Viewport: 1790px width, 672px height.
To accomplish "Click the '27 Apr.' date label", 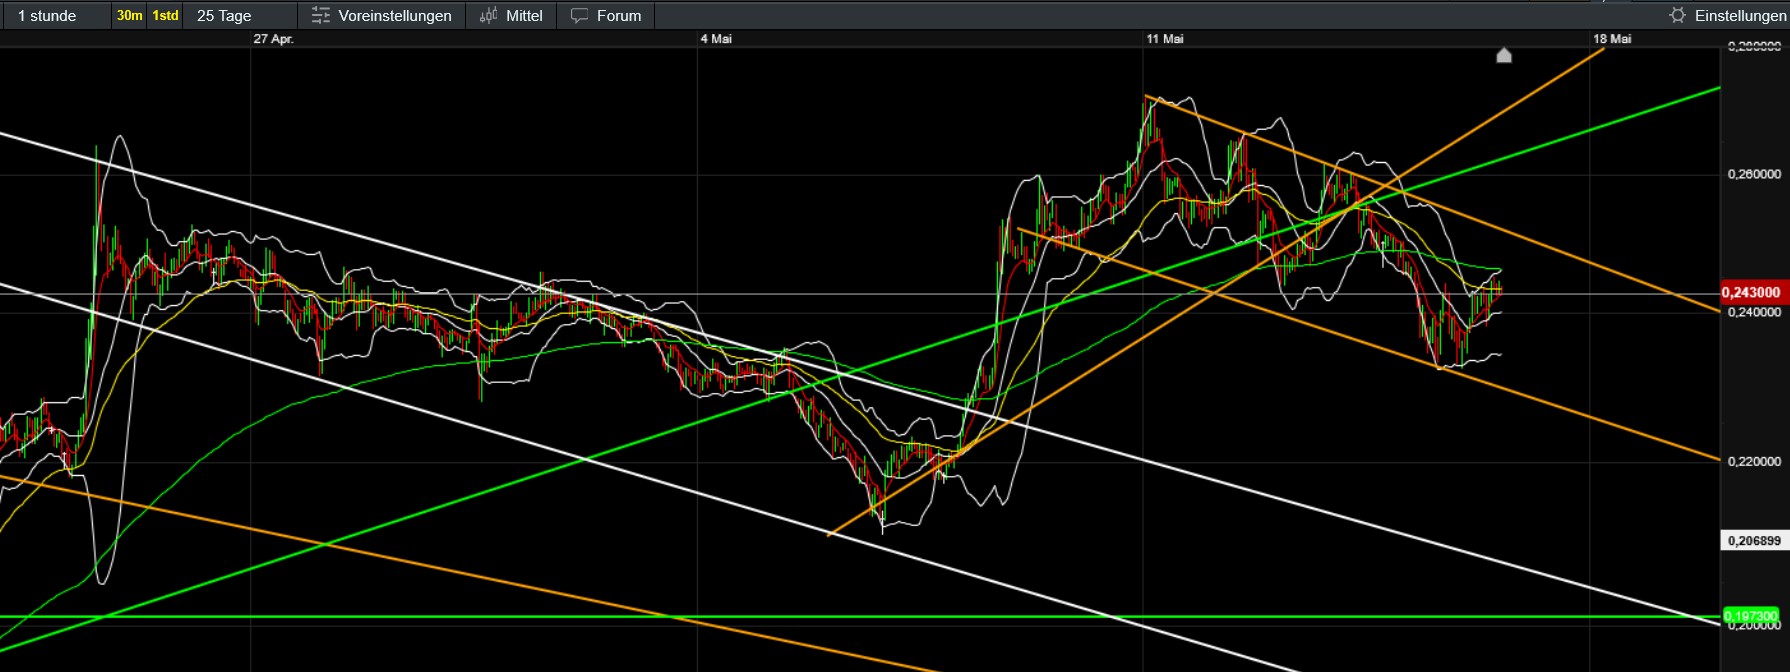I will point(273,39).
